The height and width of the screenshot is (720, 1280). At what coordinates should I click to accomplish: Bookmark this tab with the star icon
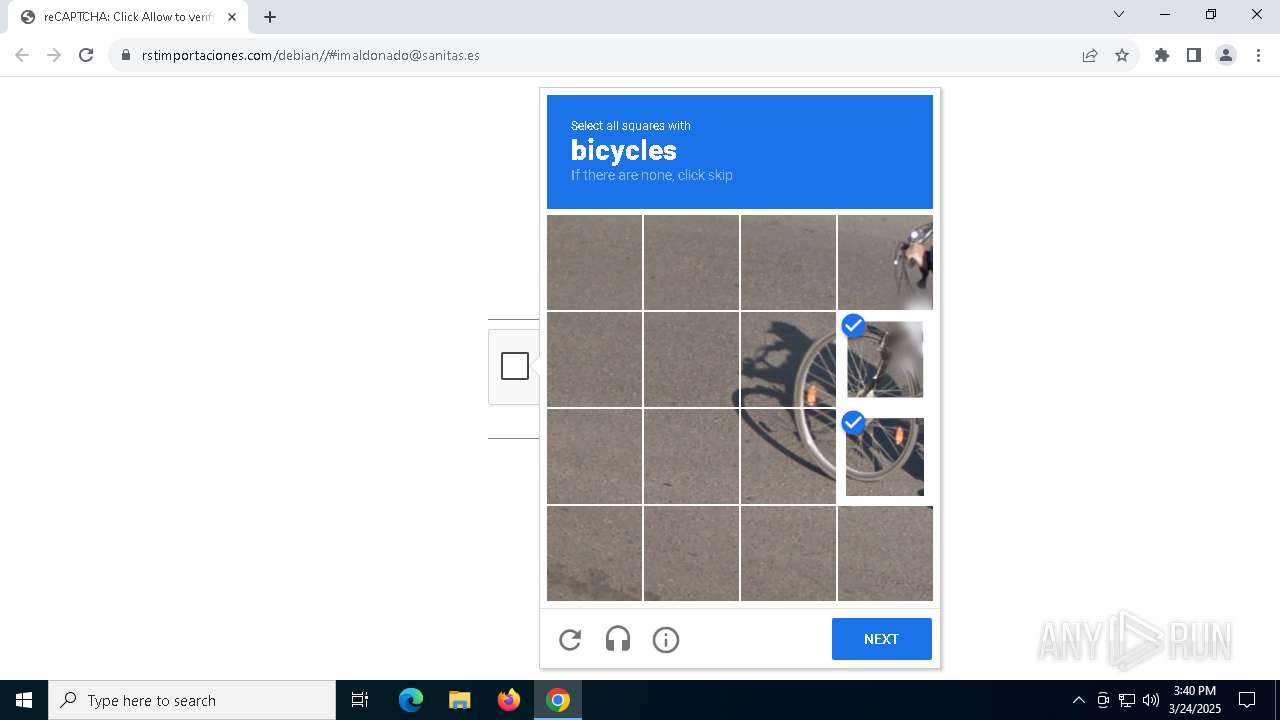pos(1122,55)
